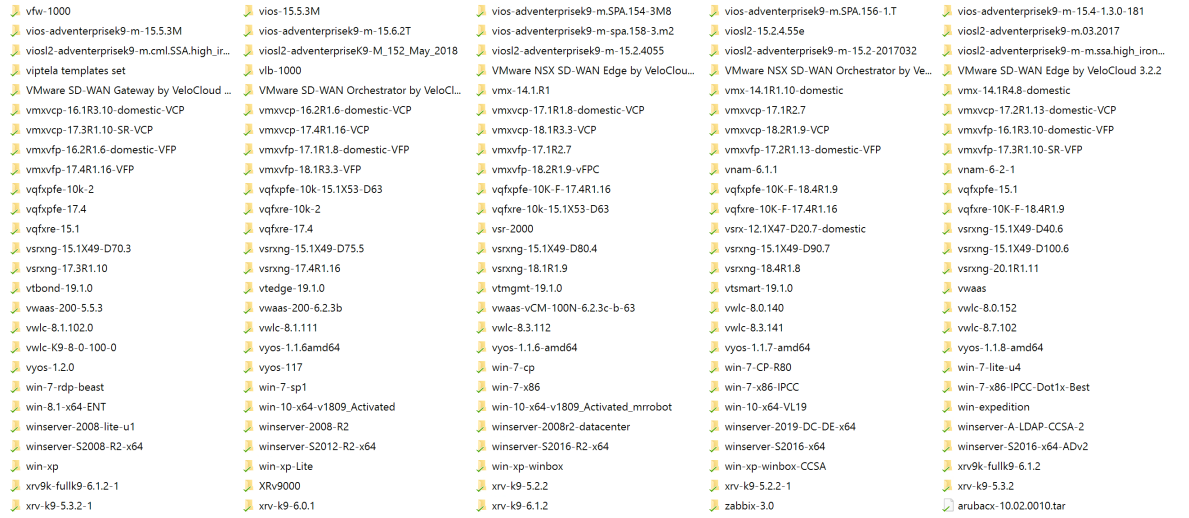1189x518 pixels.
Task: Click 'vqfxpfe-10K-F-18.4R1.9' folder name
Action: (780, 189)
